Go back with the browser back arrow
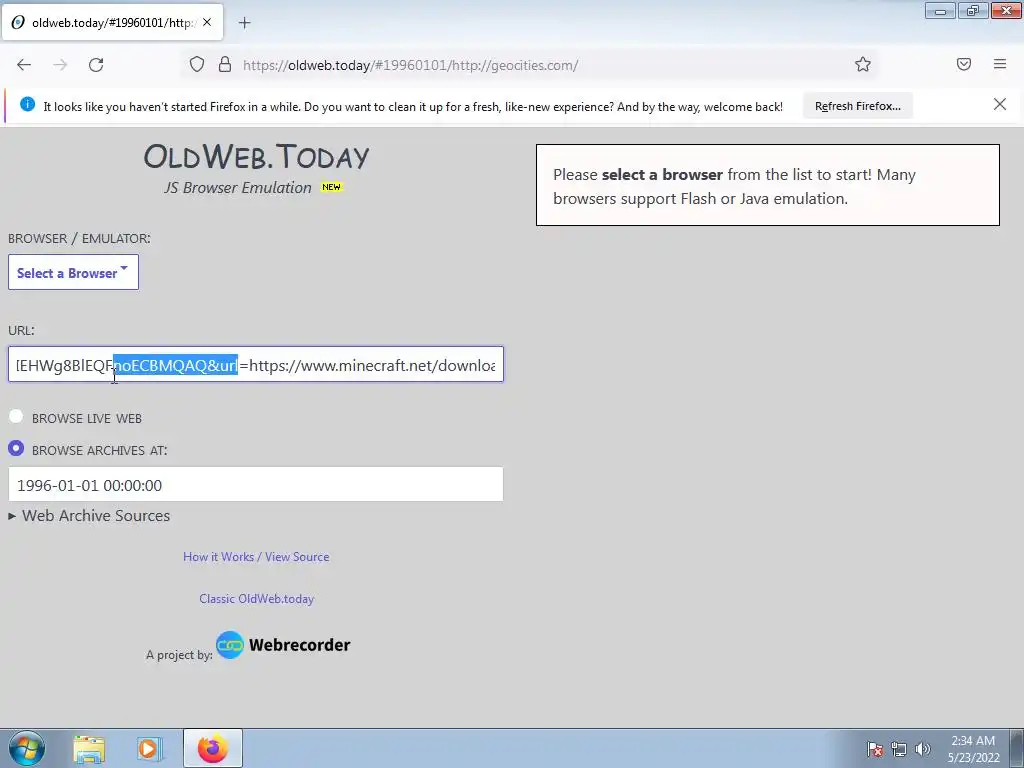 [24, 65]
